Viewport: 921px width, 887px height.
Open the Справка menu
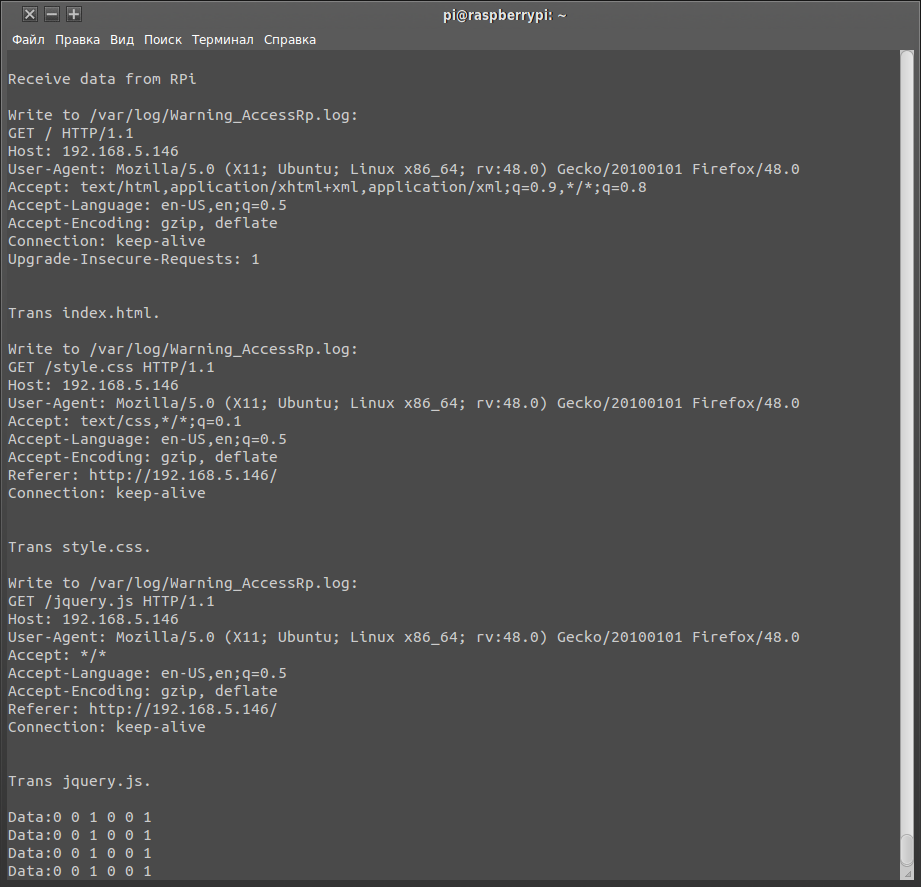pyautogui.click(x=290, y=40)
